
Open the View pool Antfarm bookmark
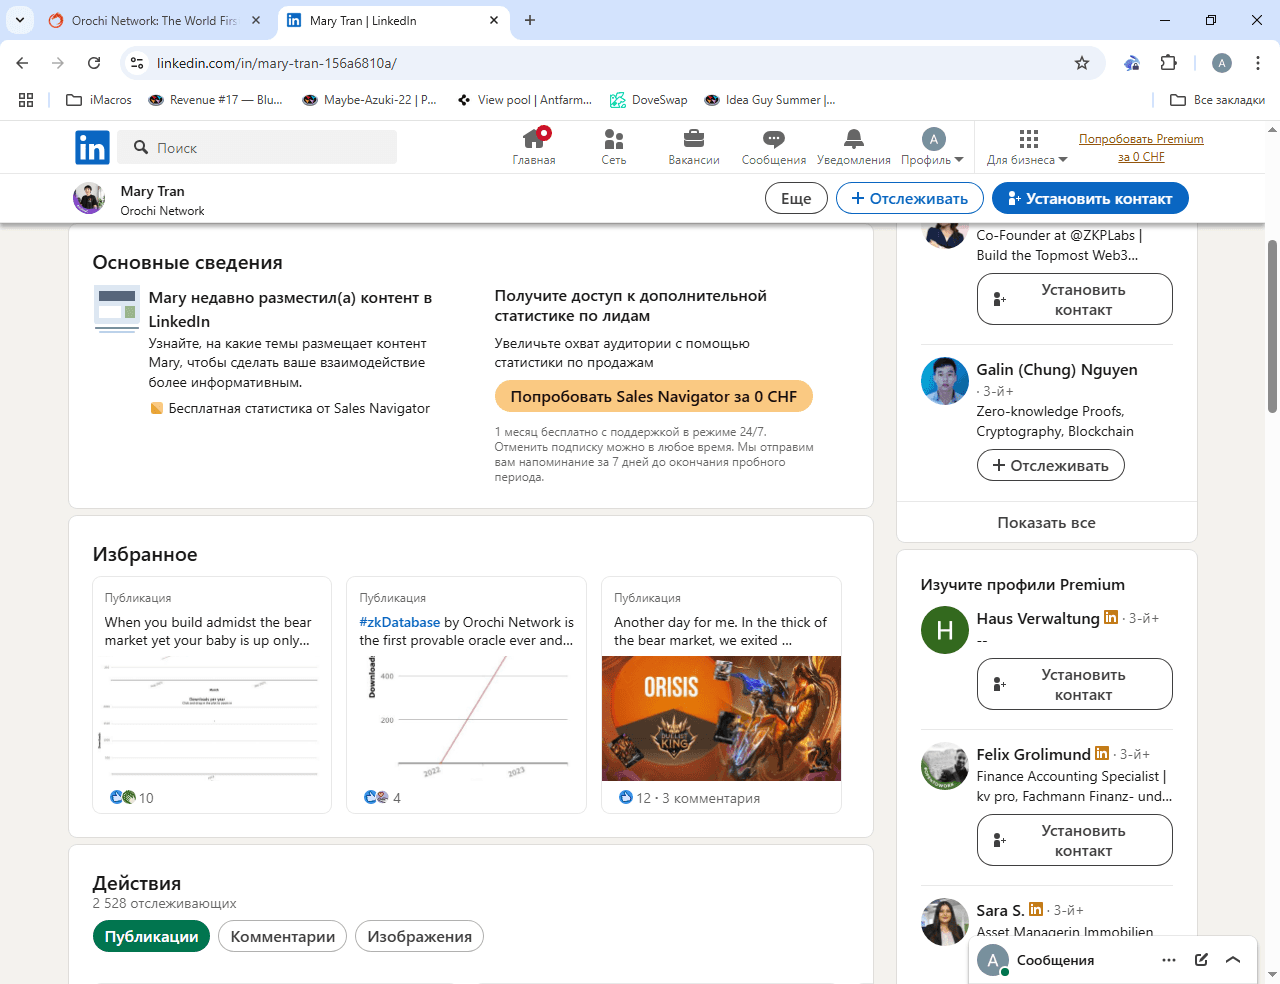(x=525, y=100)
